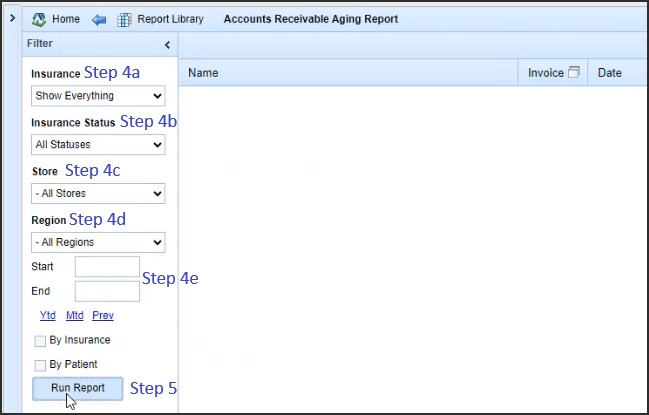Open the Report Library link text
The image size is (649, 415).
click(171, 19)
